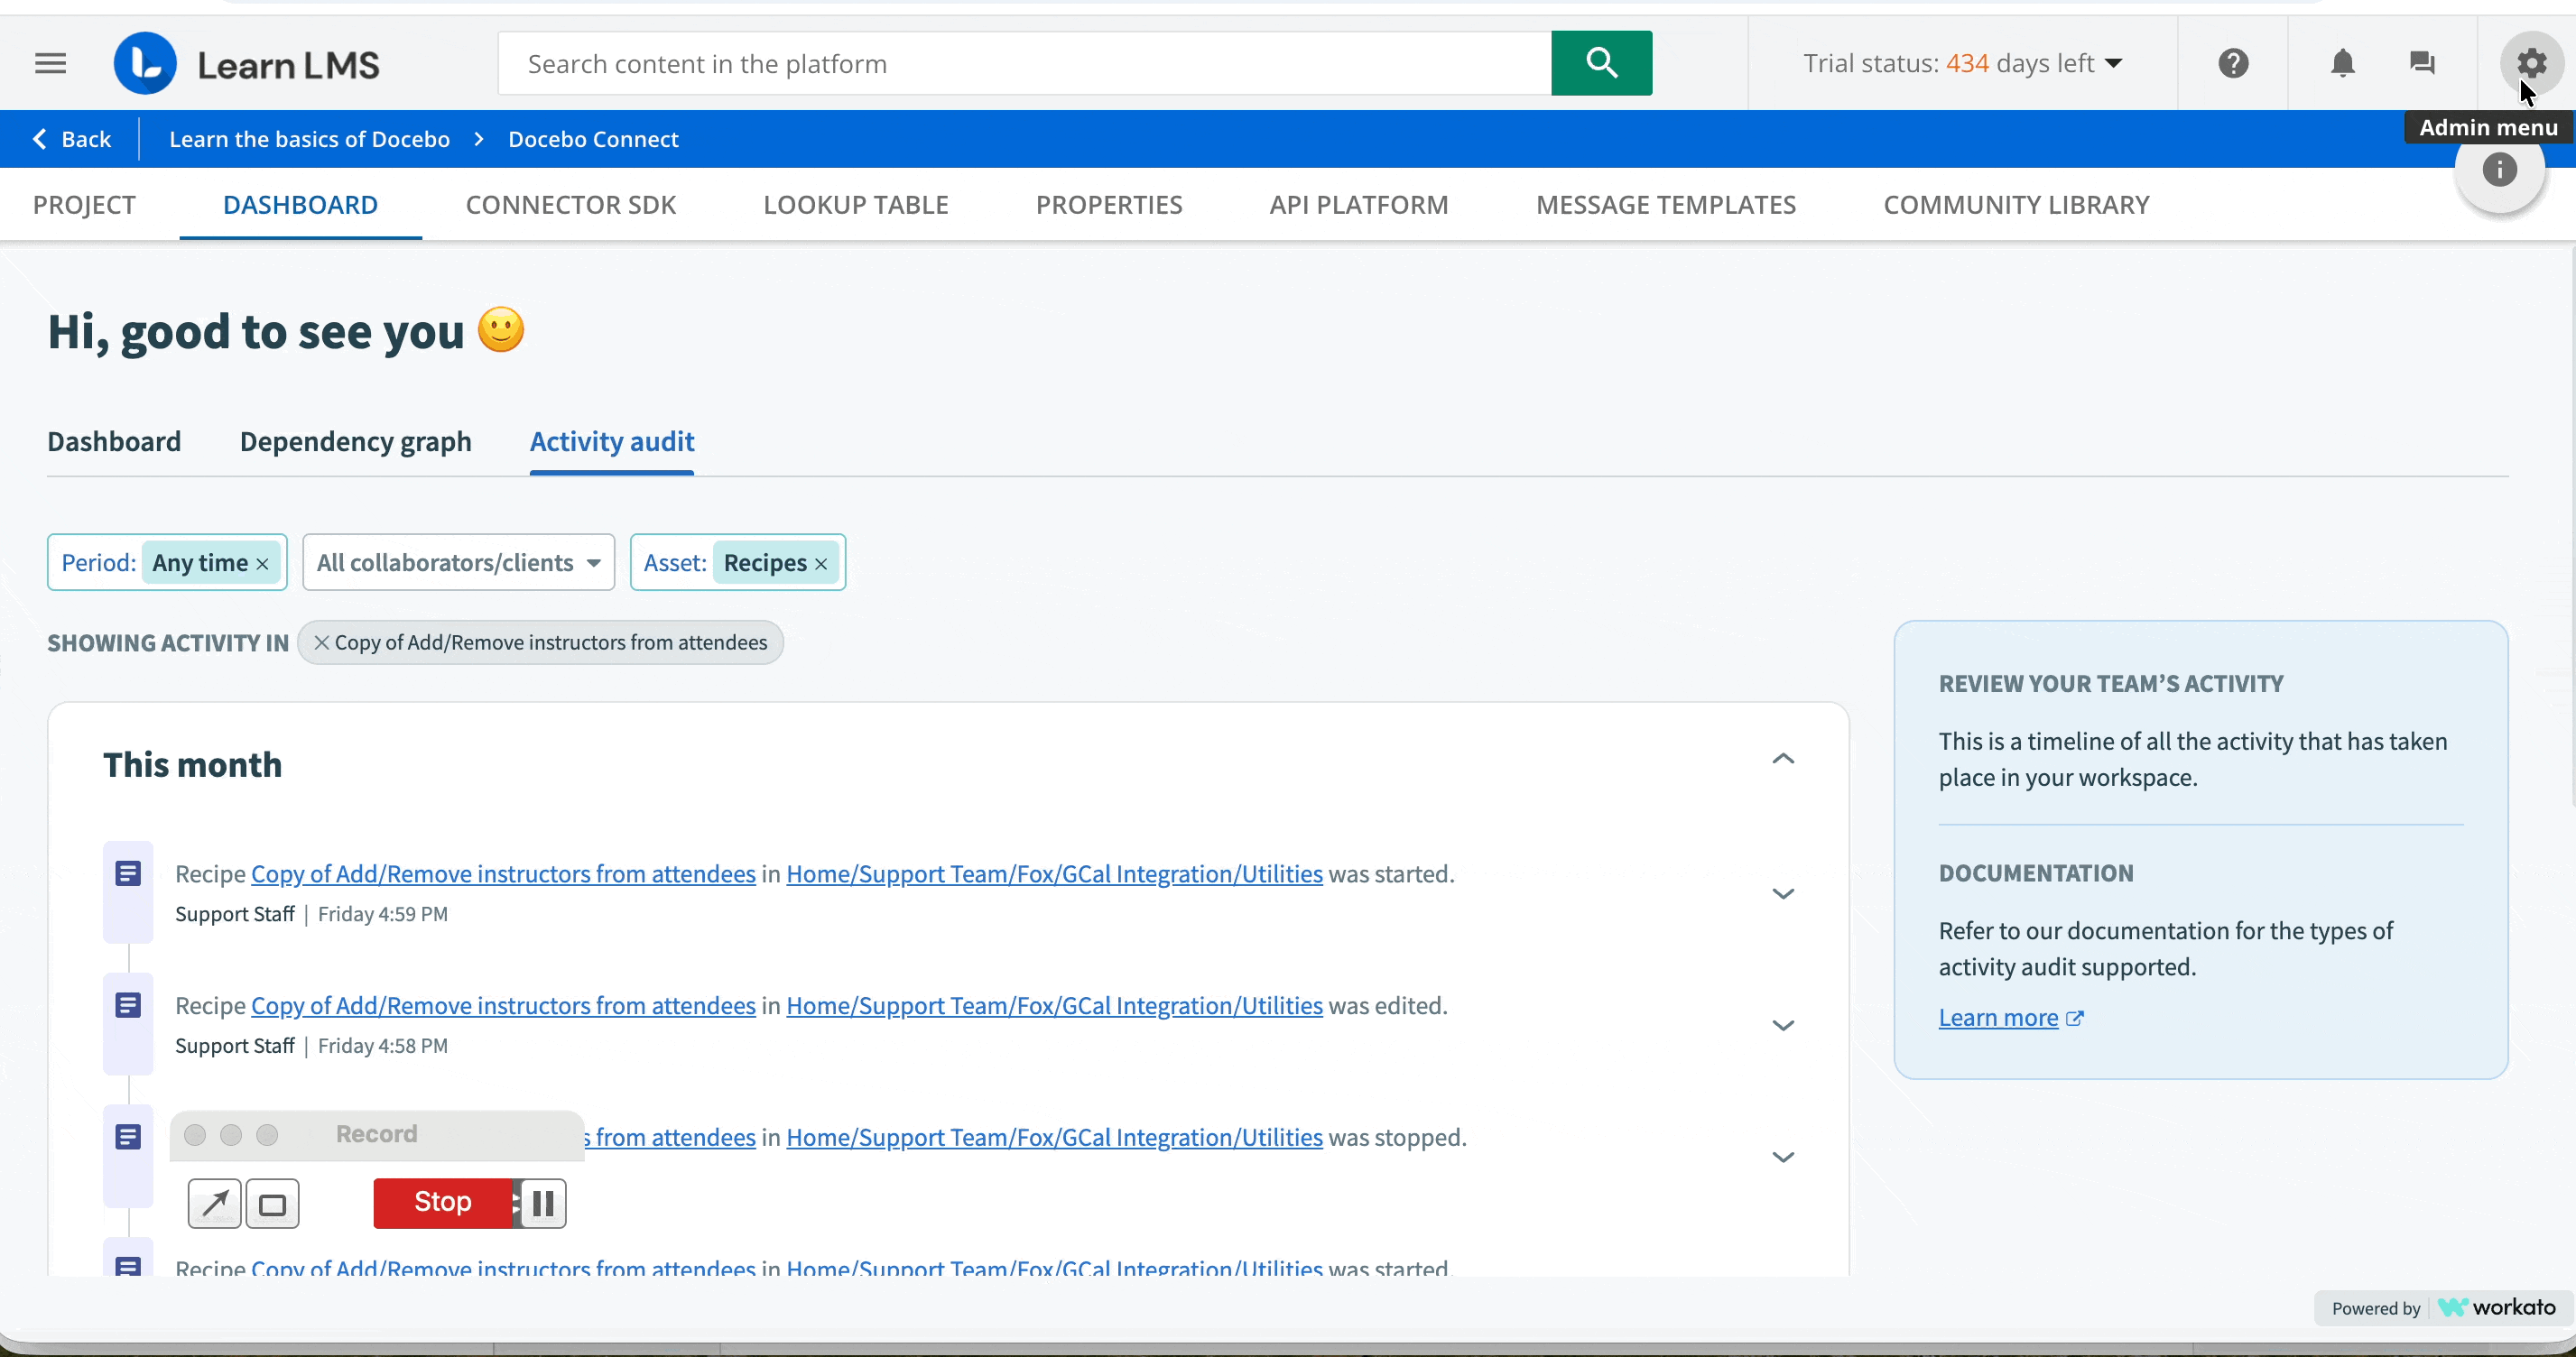2576x1357 pixels.
Task: Open the CONNECTOR SDK tab
Action: click(570, 205)
